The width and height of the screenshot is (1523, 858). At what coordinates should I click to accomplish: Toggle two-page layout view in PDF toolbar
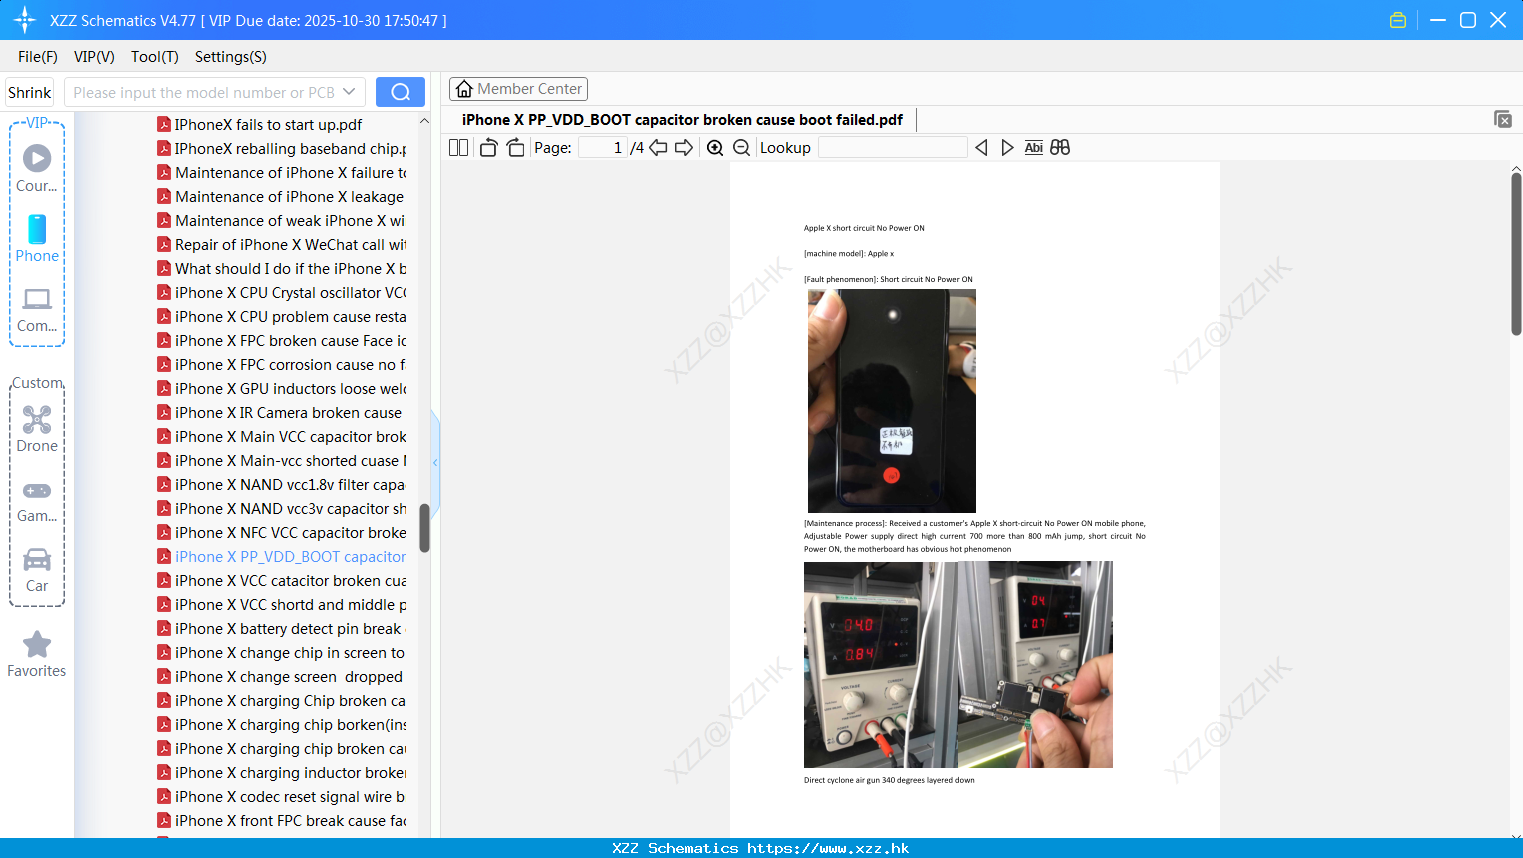458,148
